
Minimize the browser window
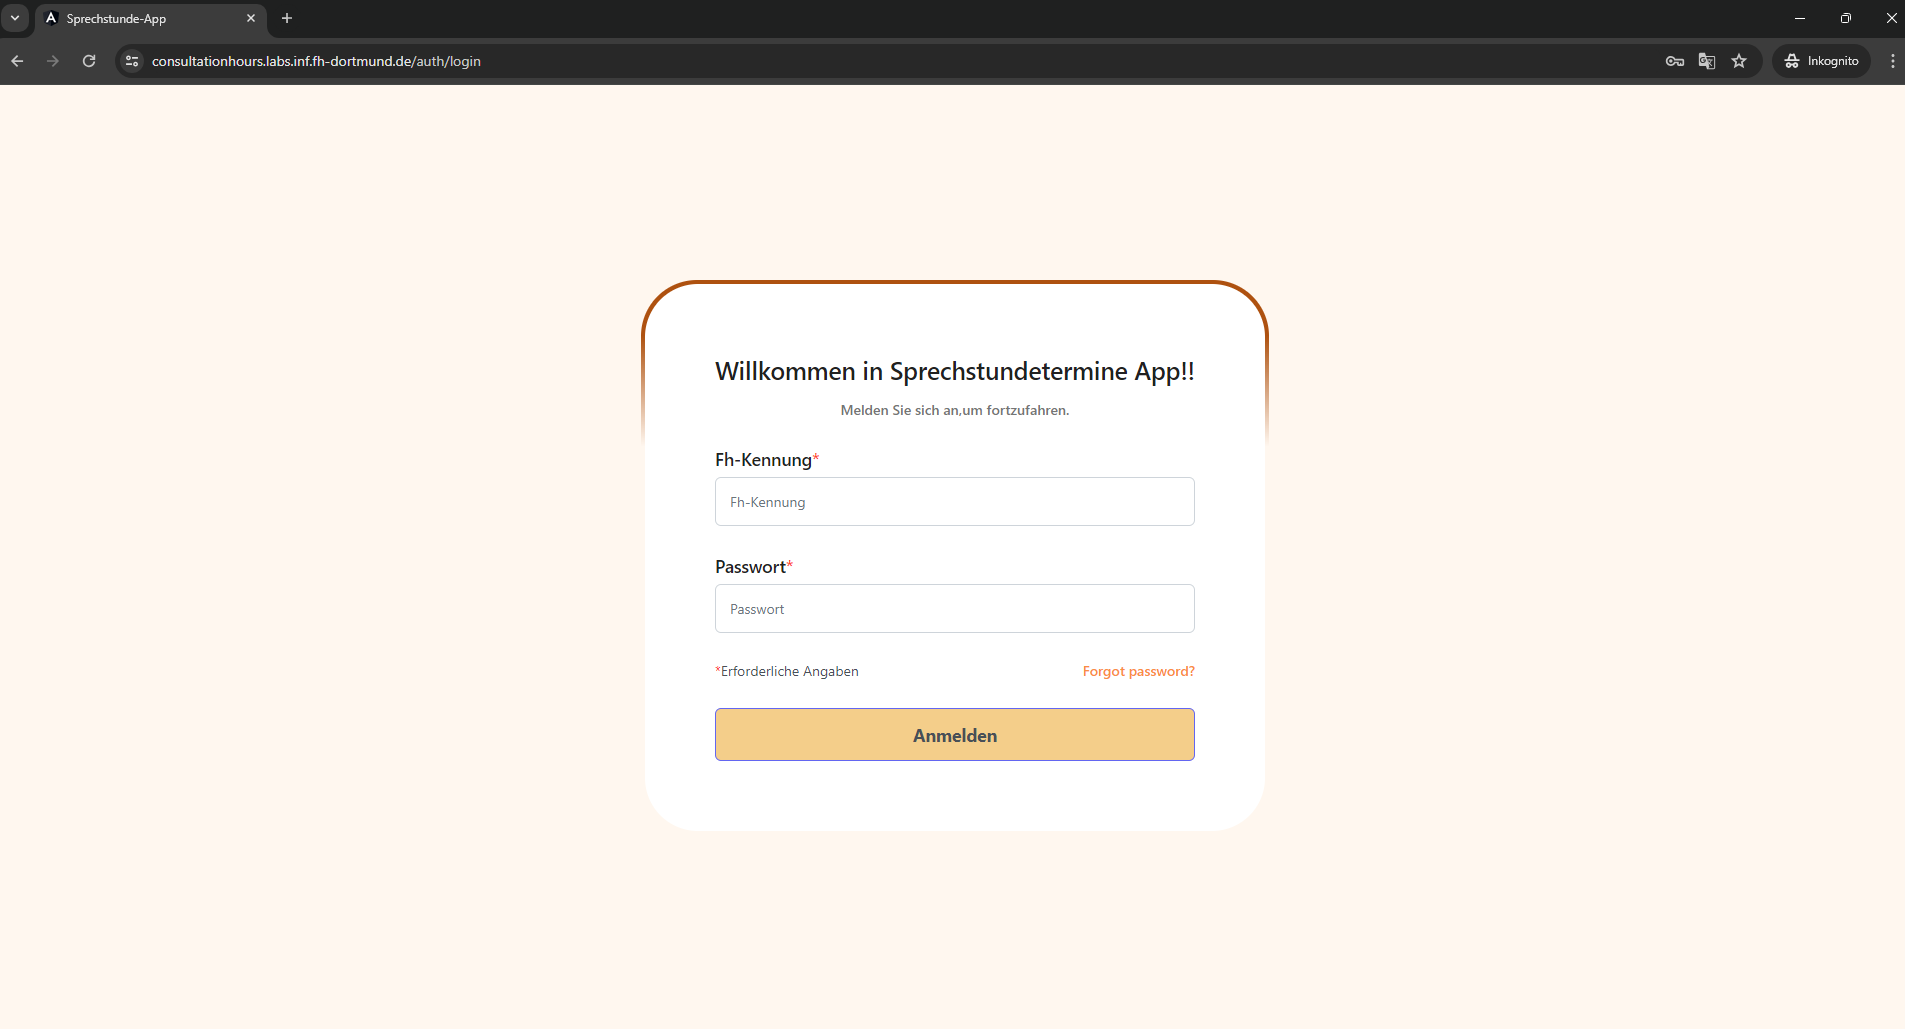[x=1800, y=18]
